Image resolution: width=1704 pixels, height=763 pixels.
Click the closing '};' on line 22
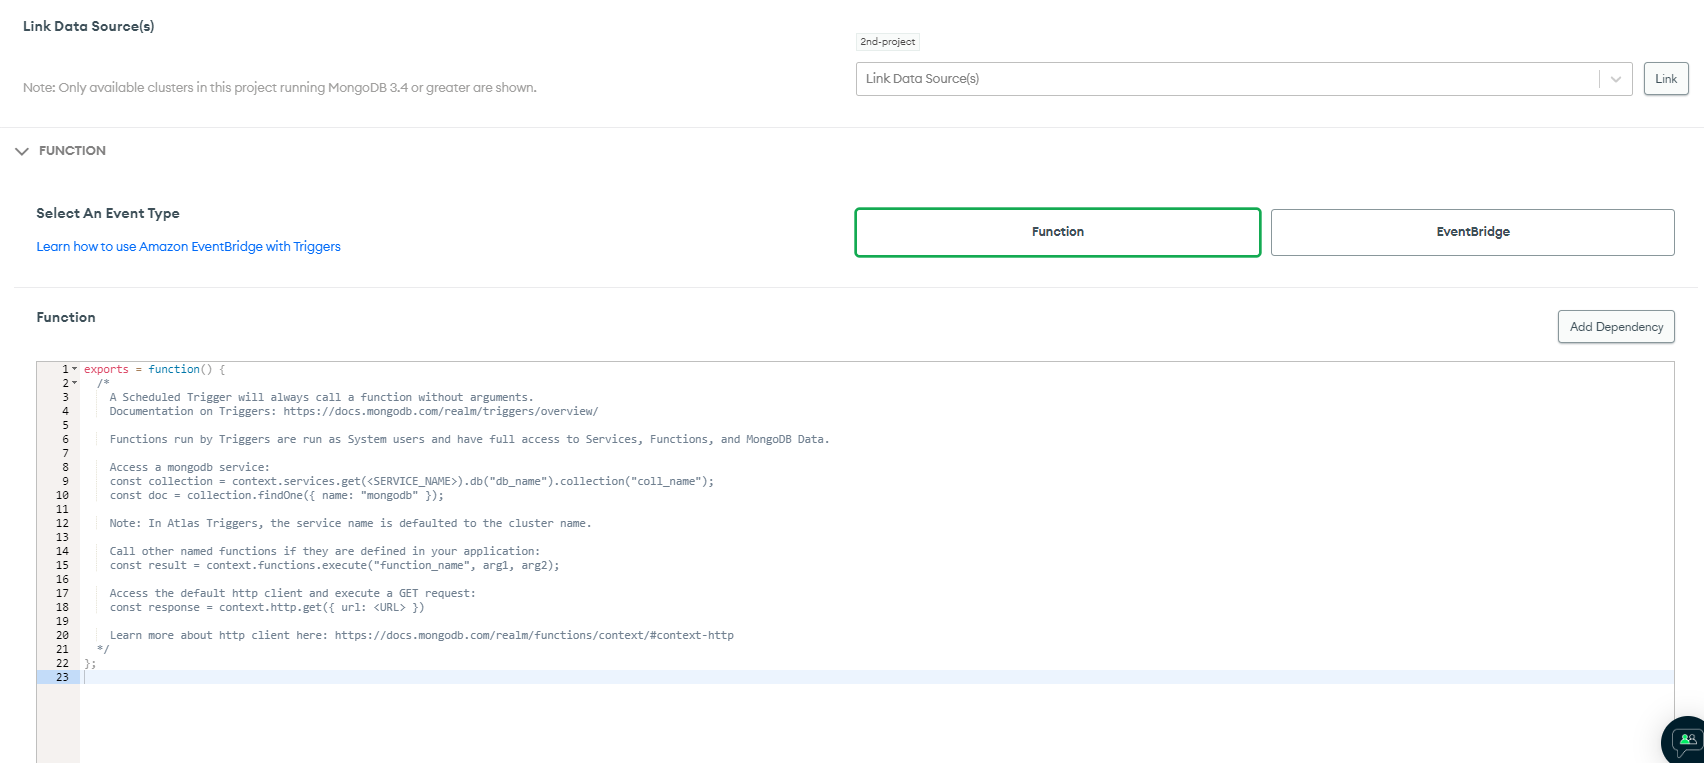coord(90,664)
